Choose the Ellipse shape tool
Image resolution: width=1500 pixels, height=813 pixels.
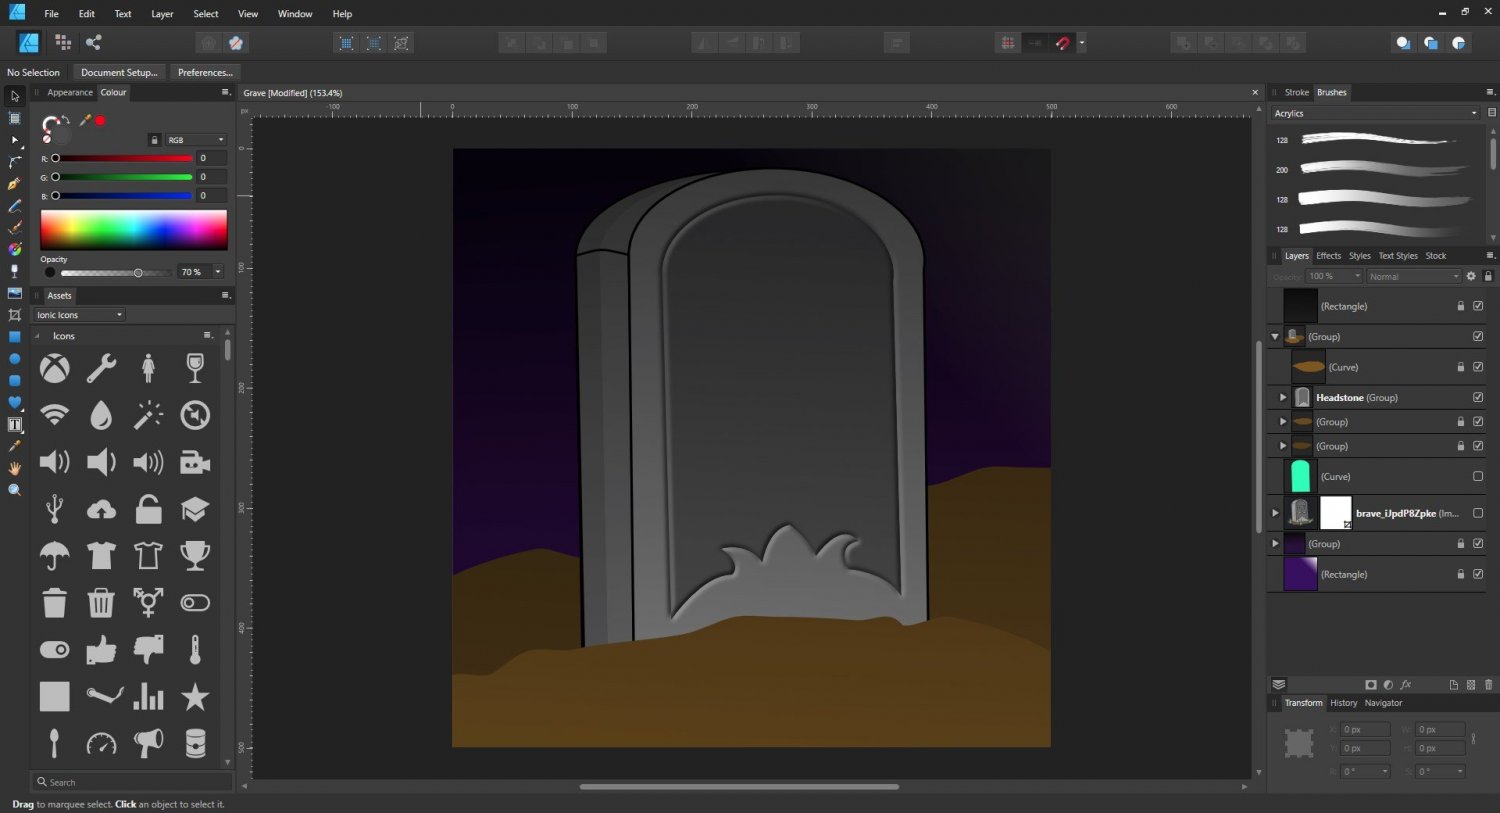tap(14, 357)
